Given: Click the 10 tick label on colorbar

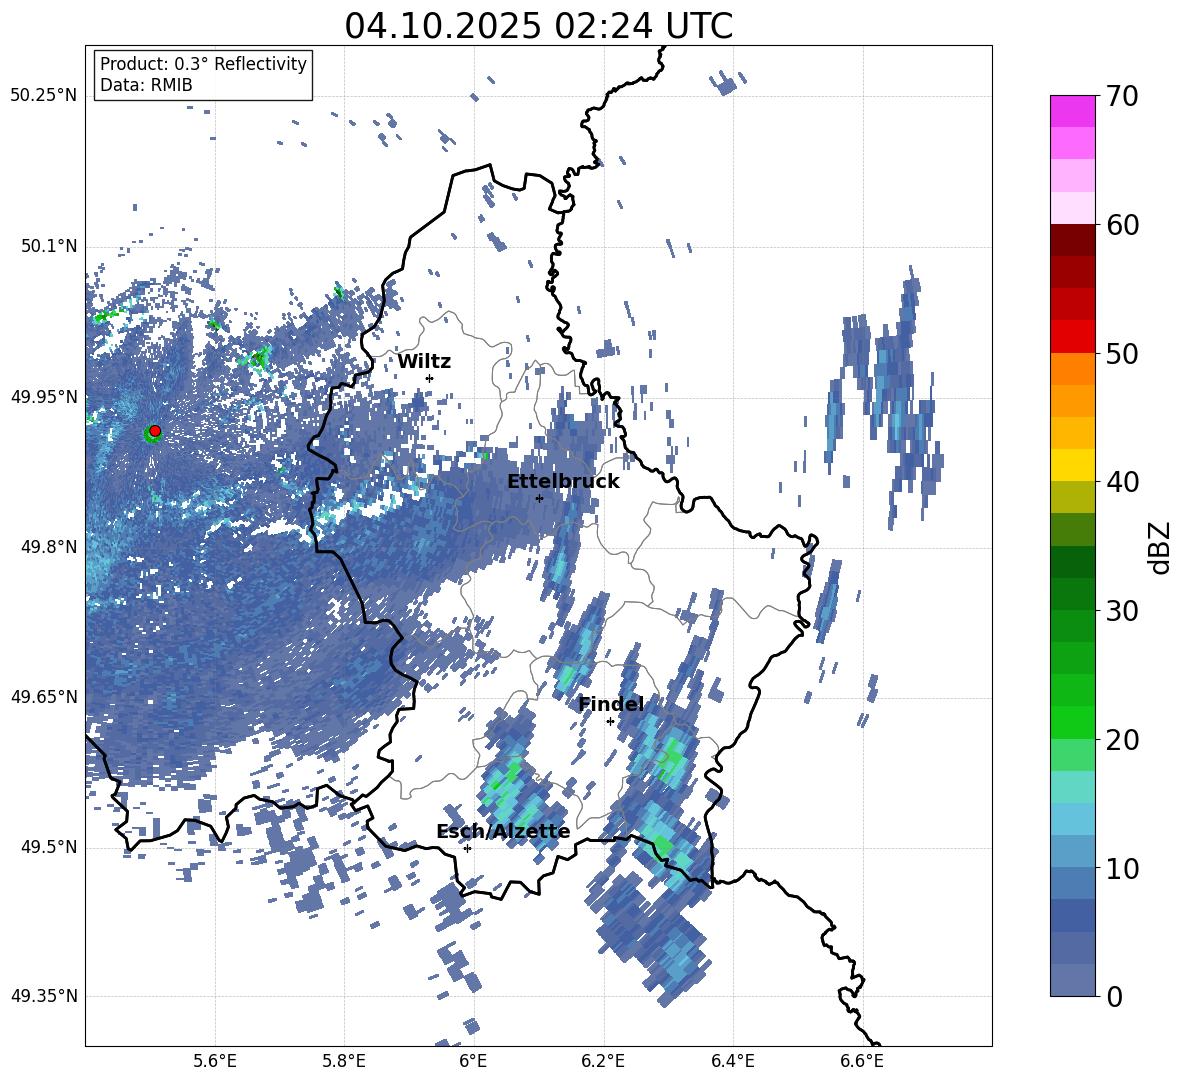Looking at the screenshot, I should click(x=1122, y=868).
